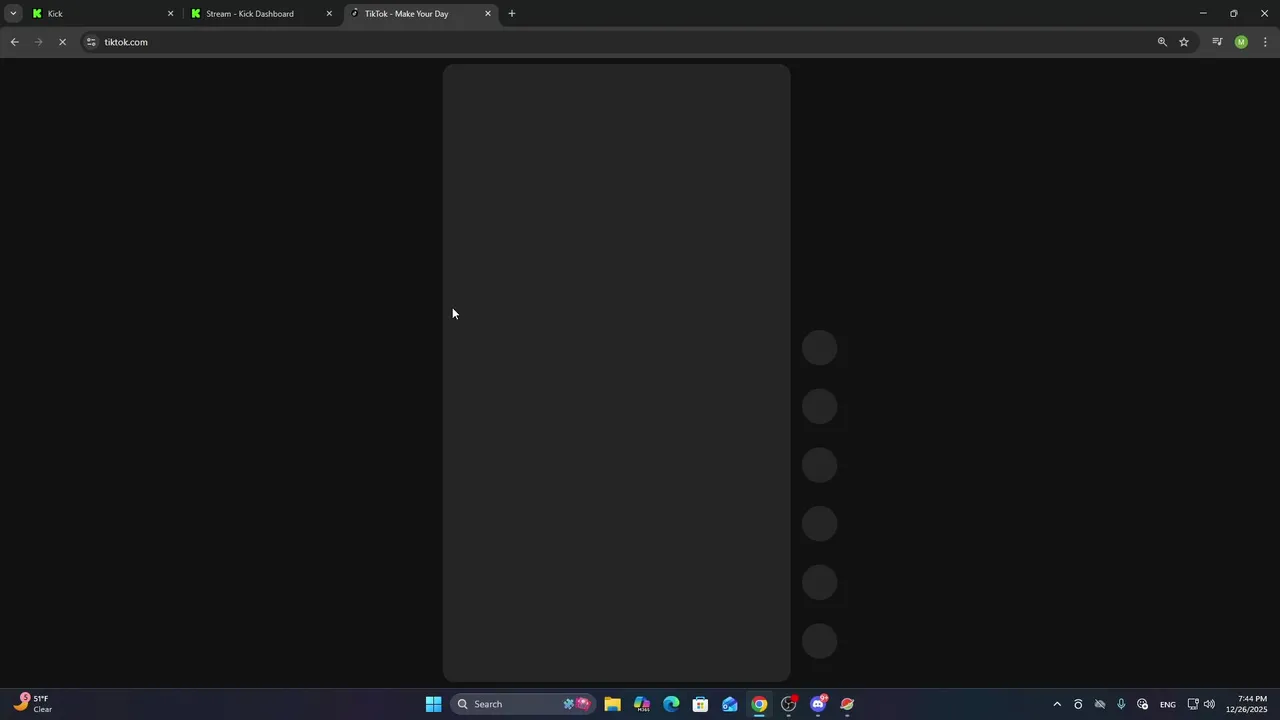The image size is (1280, 720).
Task: Open Microsoft Store from the taskbar
Action: pos(701,704)
